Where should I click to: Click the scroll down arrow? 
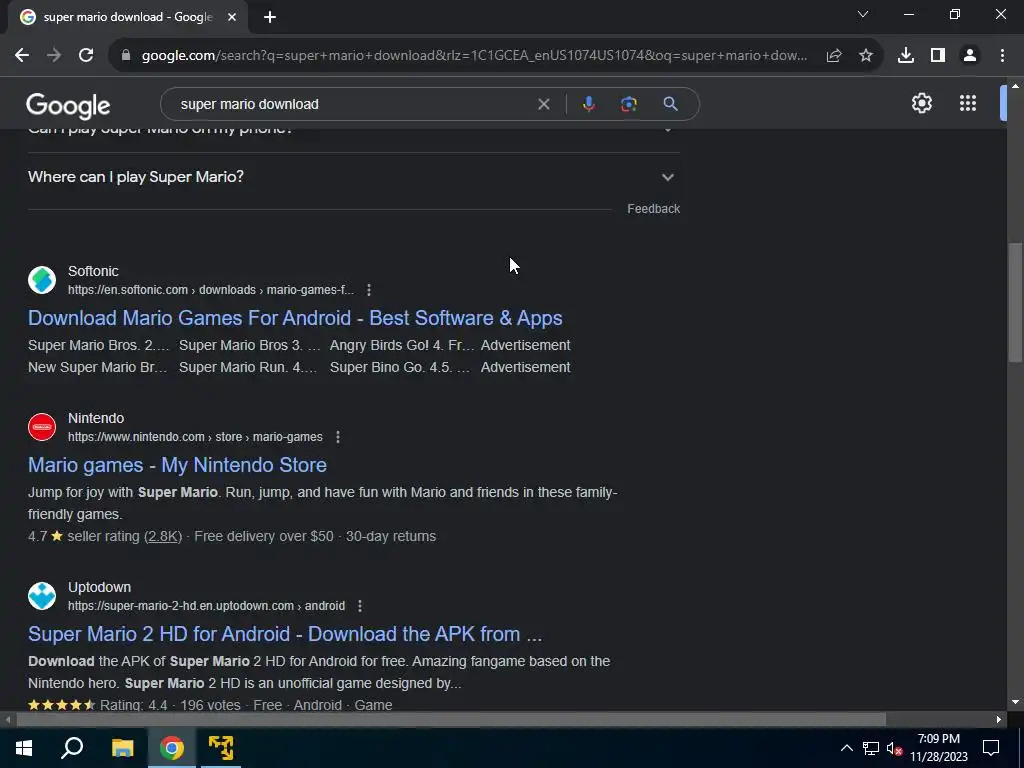click(1015, 703)
